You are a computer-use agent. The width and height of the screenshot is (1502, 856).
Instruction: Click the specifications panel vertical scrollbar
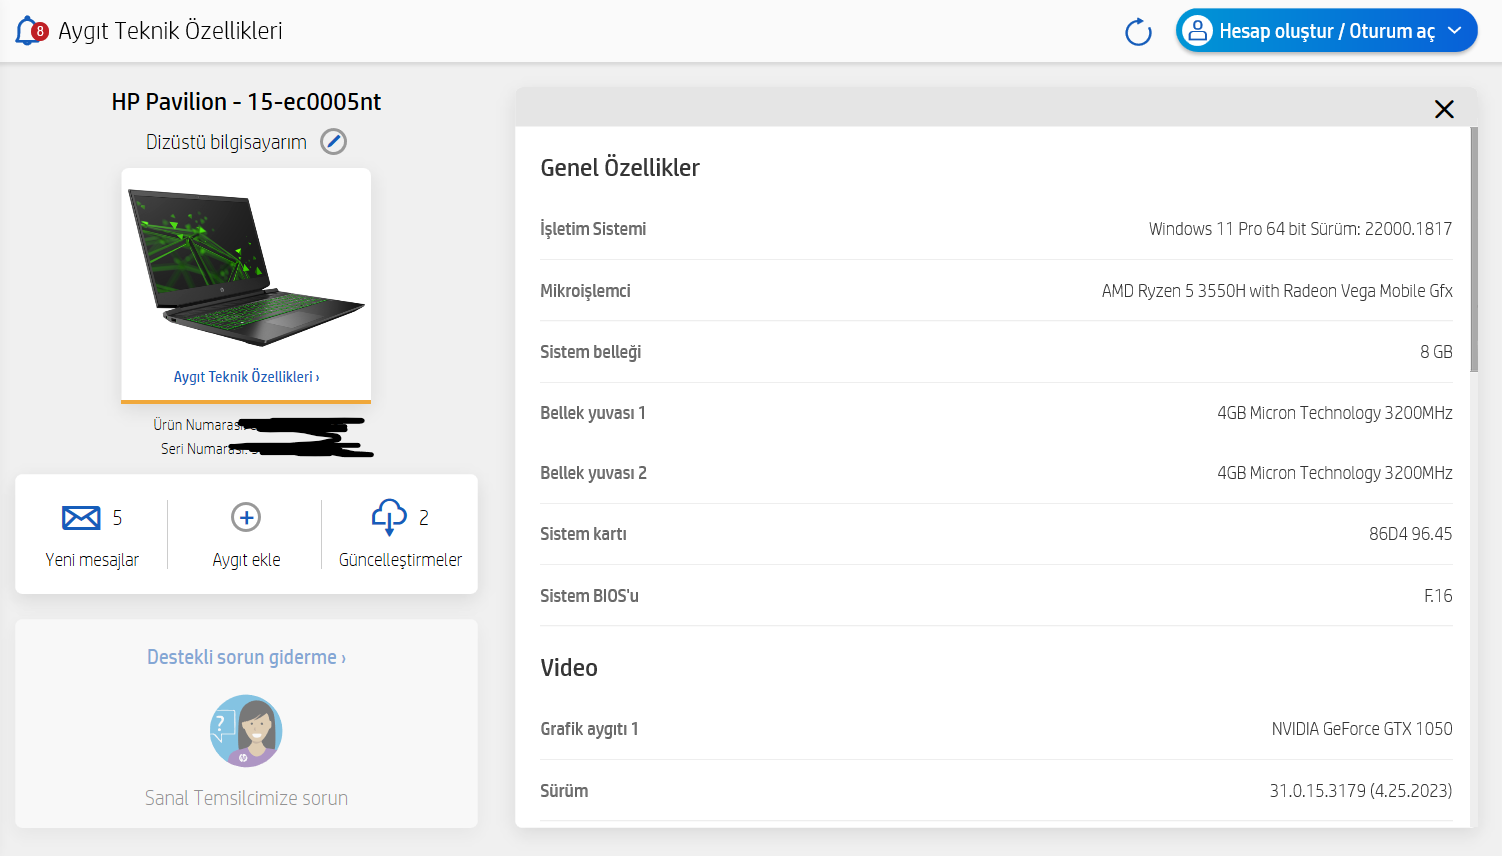(x=1474, y=250)
